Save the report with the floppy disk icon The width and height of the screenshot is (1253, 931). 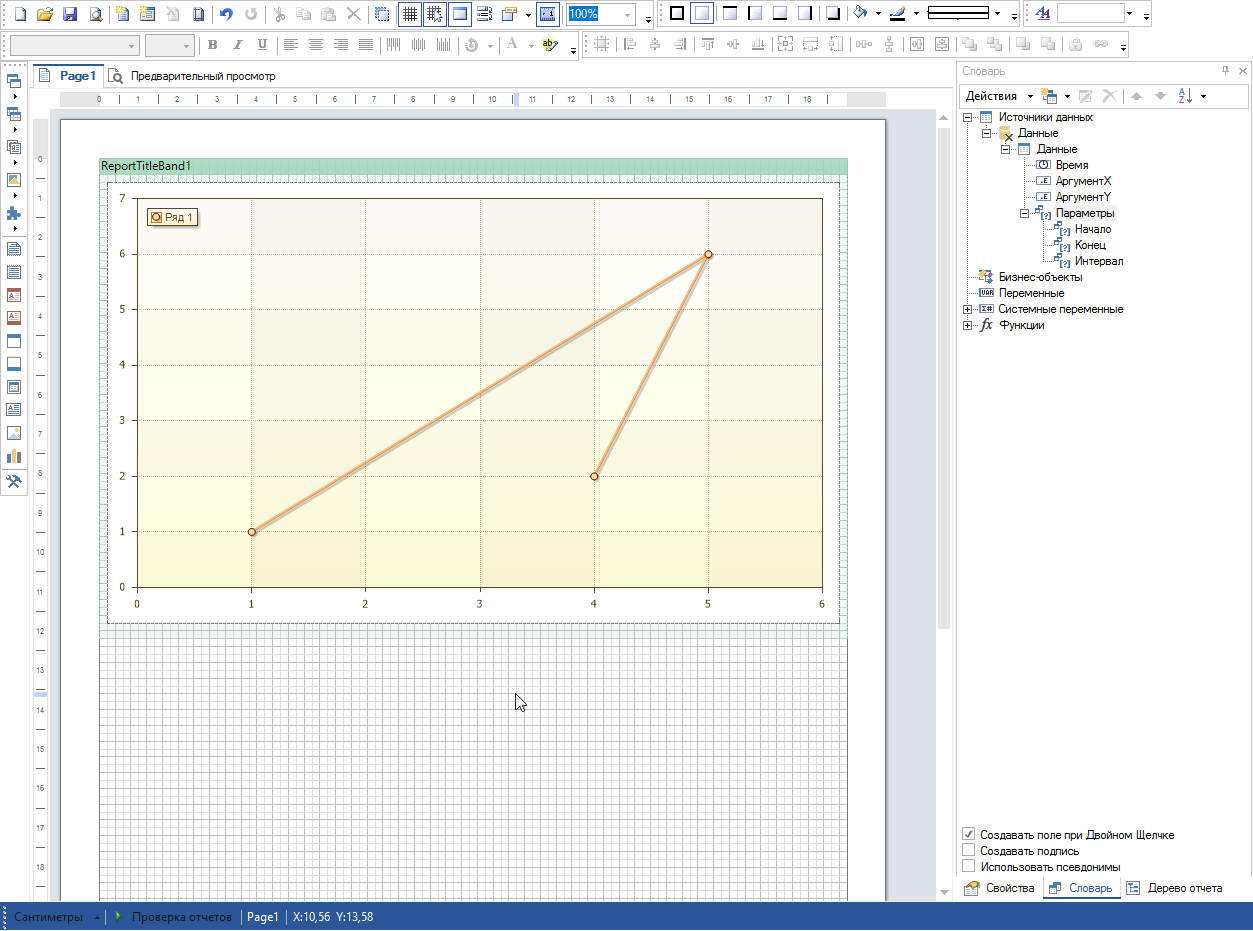point(70,14)
